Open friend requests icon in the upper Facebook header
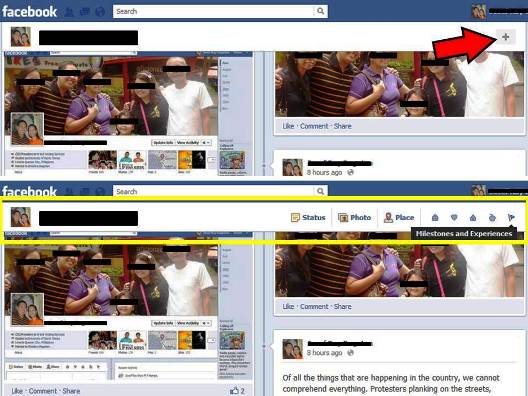Viewport: 528px width, 396px height. pos(69,12)
